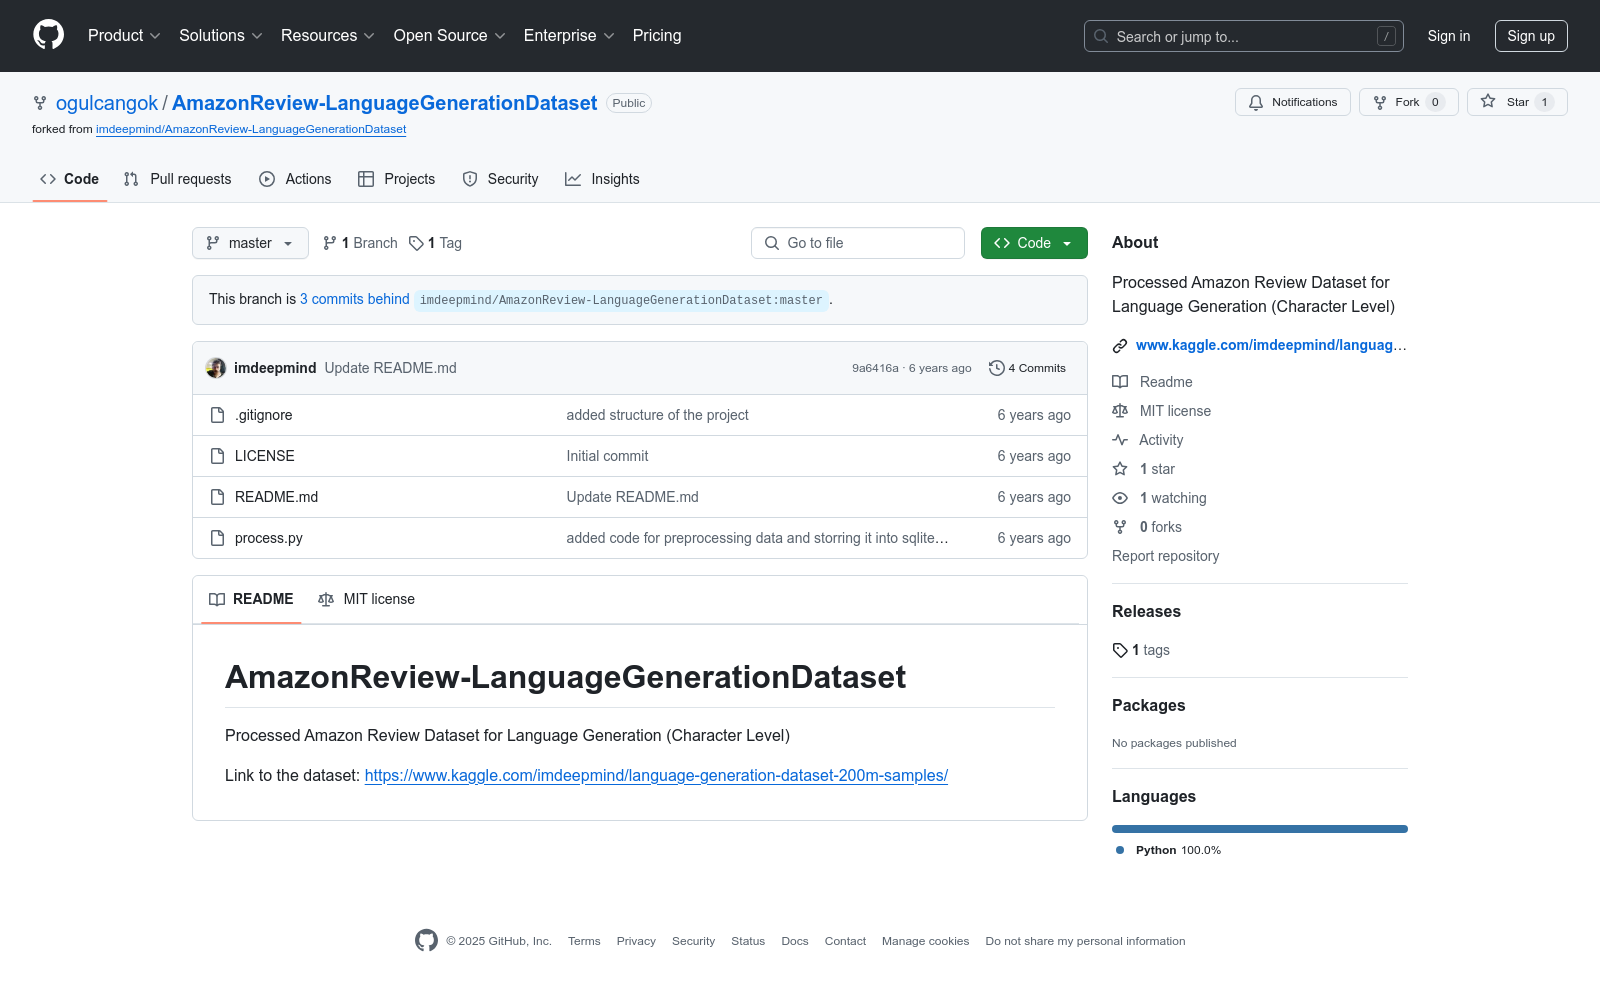1600x1000 pixels.
Task: Open the Insights tab
Action: coord(602,179)
